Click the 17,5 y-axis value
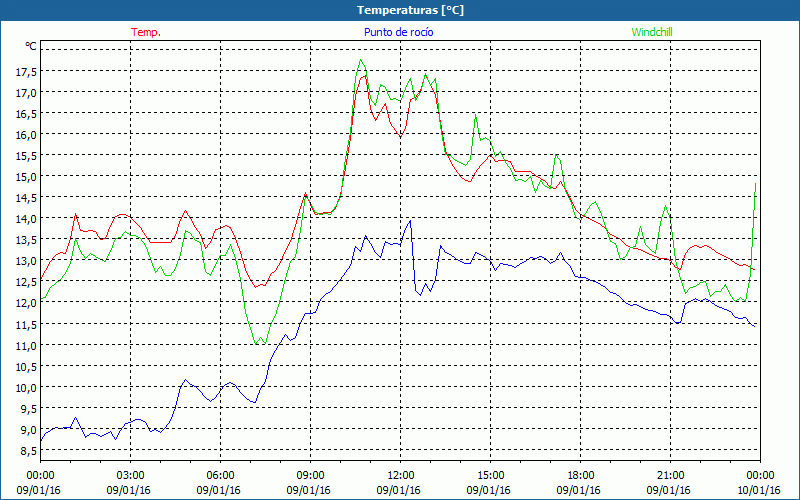 tap(26, 72)
